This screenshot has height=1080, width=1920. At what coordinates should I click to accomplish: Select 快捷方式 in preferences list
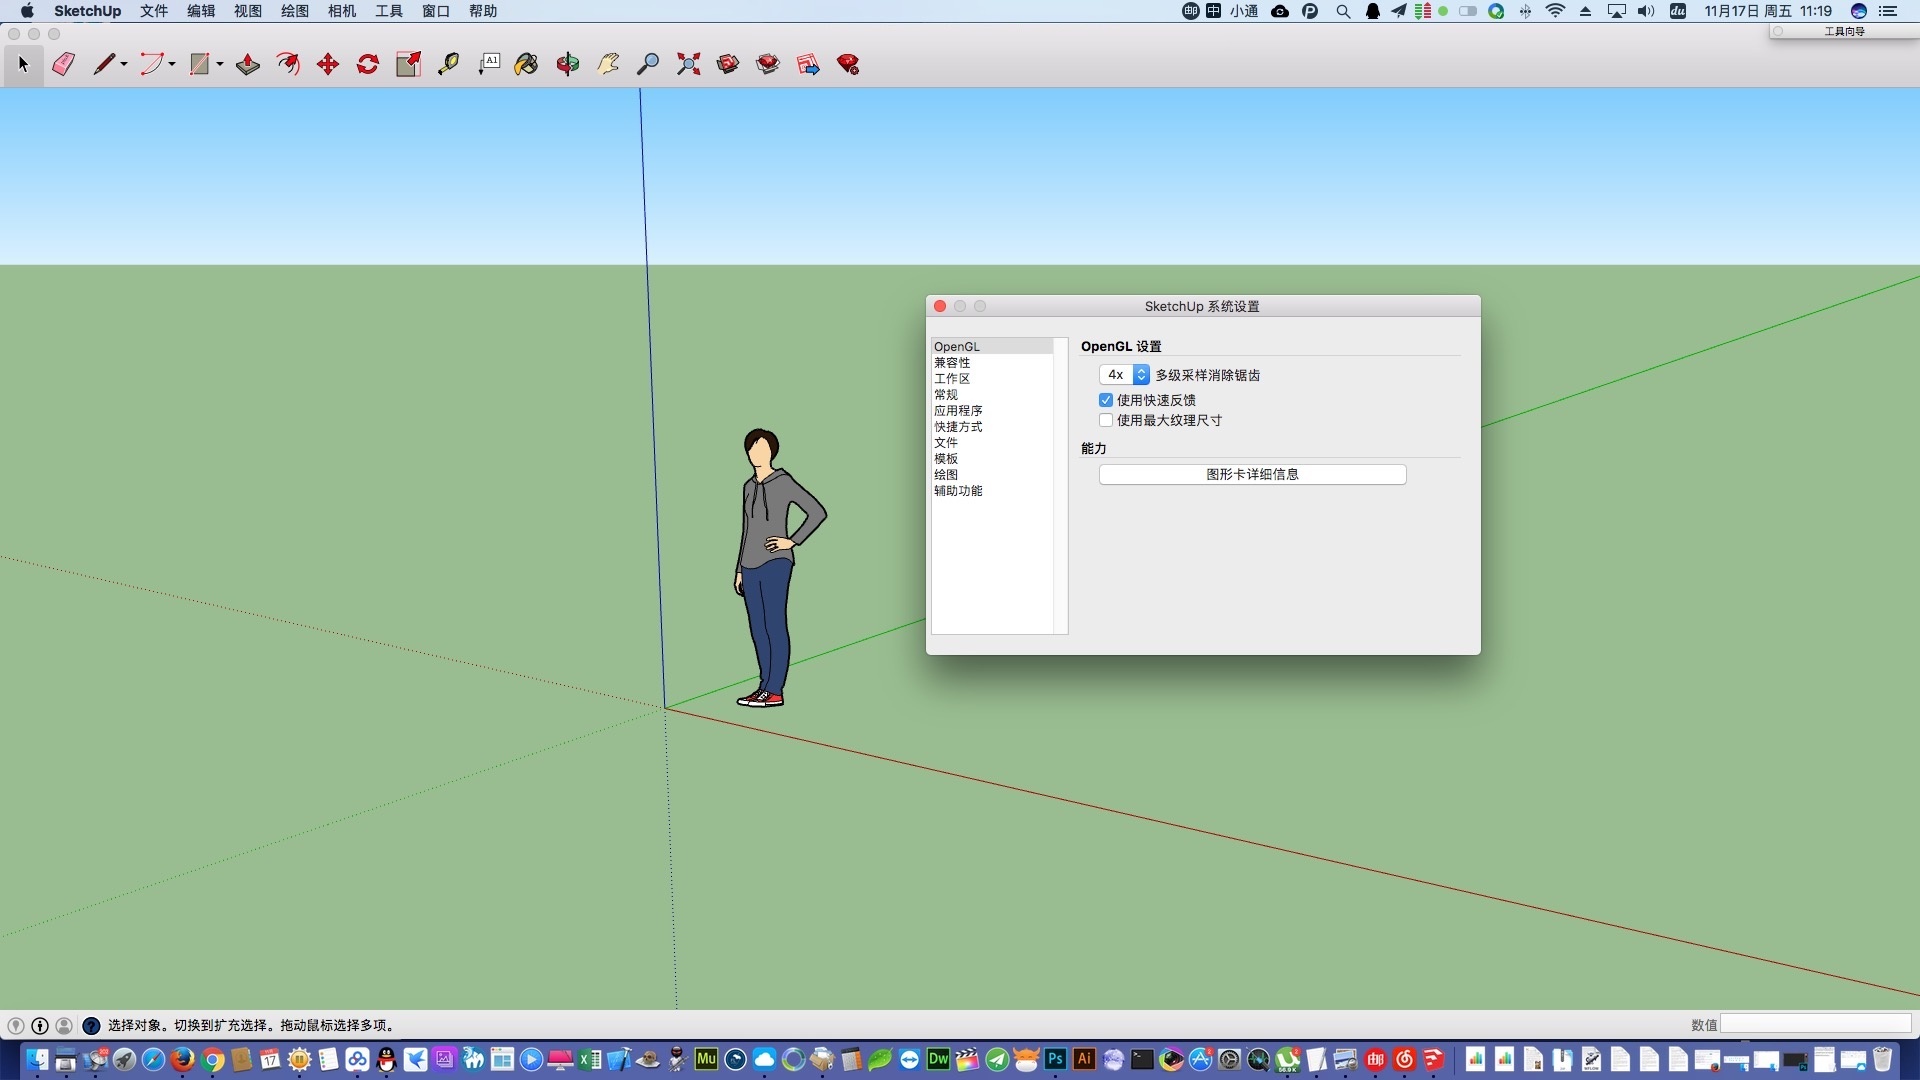point(958,426)
